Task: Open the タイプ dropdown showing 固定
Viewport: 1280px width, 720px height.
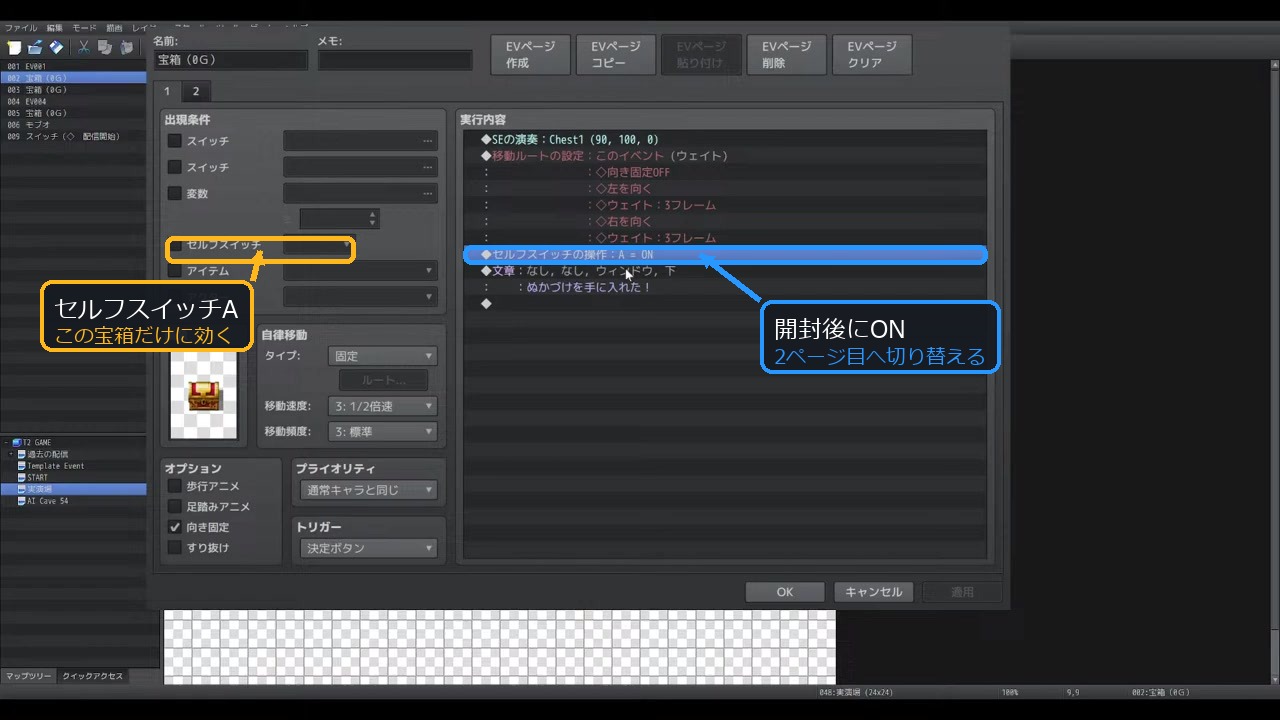Action: [x=382, y=356]
